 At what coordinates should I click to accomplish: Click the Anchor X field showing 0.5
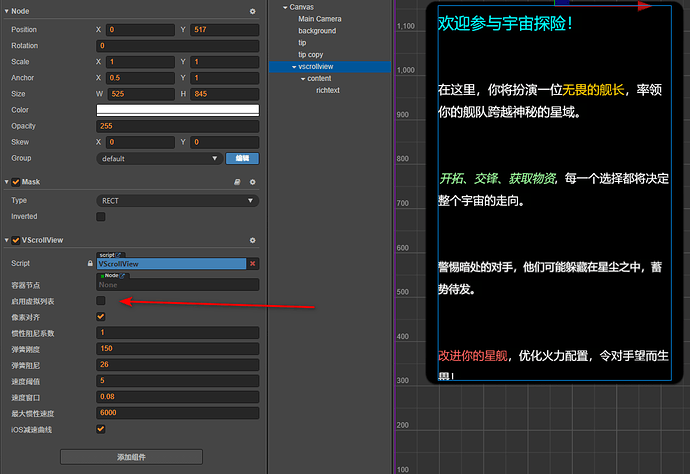[140, 78]
